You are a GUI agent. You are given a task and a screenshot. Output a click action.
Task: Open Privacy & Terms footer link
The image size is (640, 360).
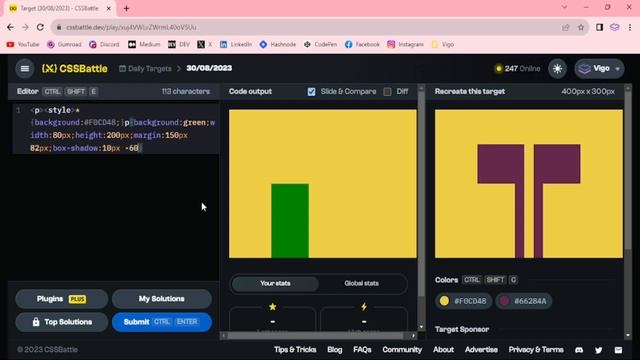click(536, 350)
